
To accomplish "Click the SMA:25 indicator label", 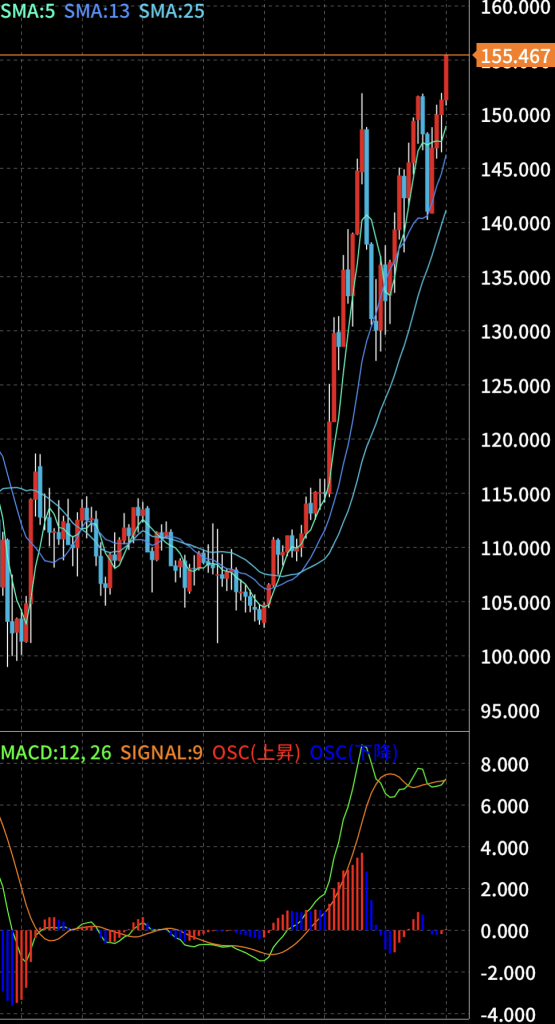I will click(172, 10).
